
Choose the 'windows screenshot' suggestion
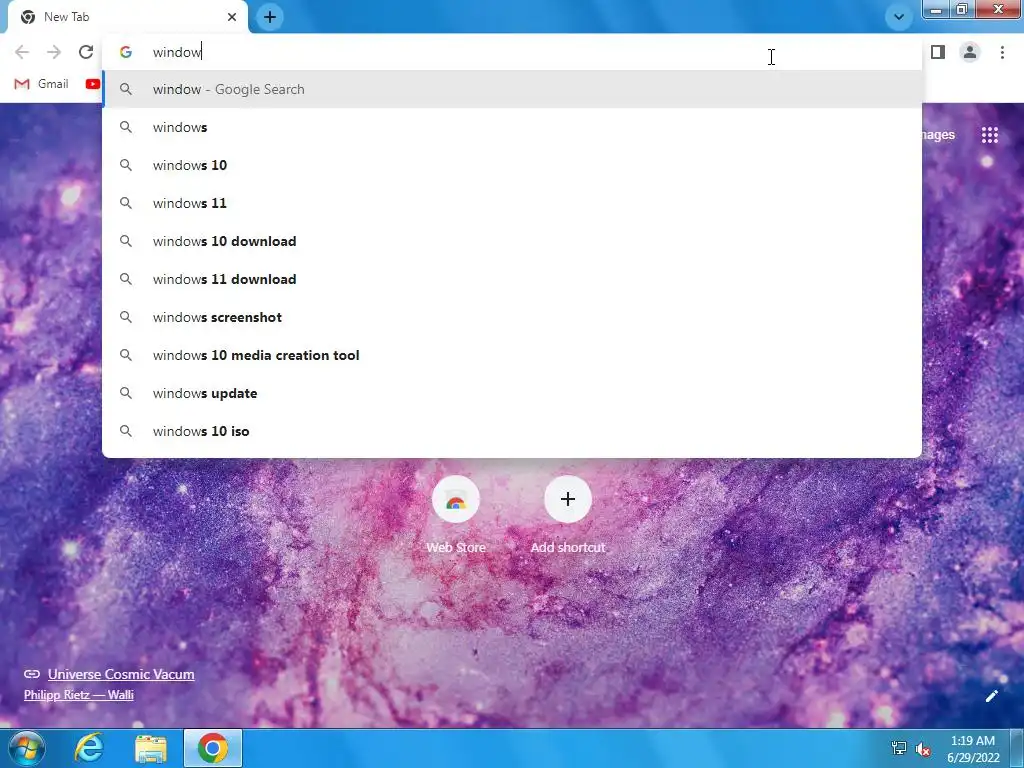point(512,317)
